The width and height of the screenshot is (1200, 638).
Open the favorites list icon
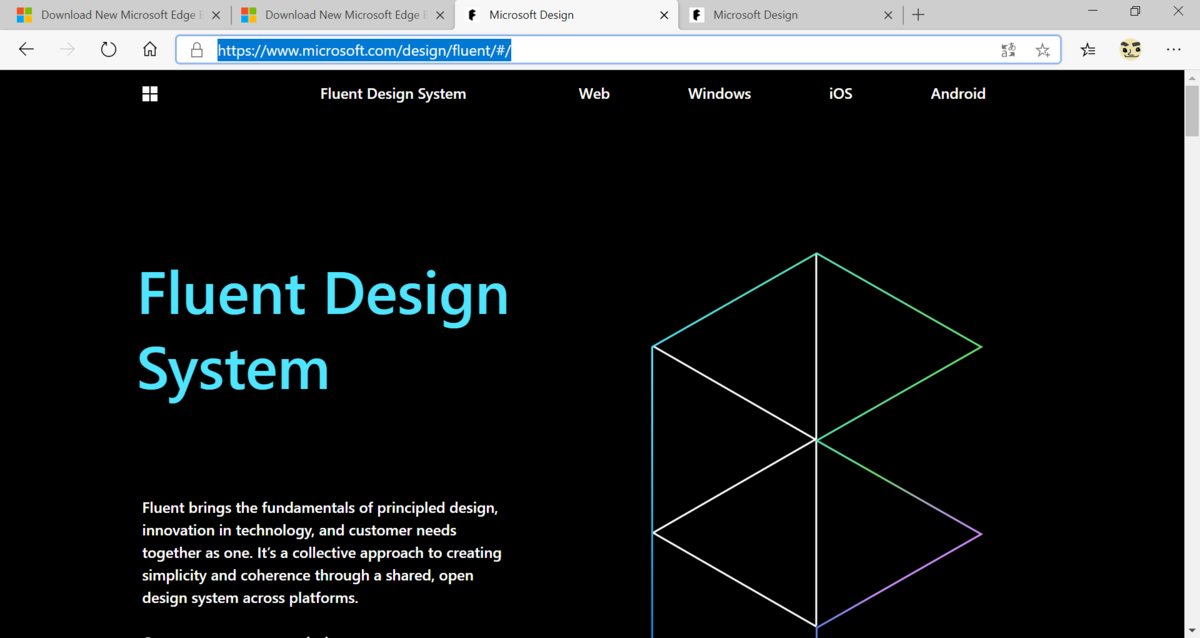pyautogui.click(x=1088, y=50)
